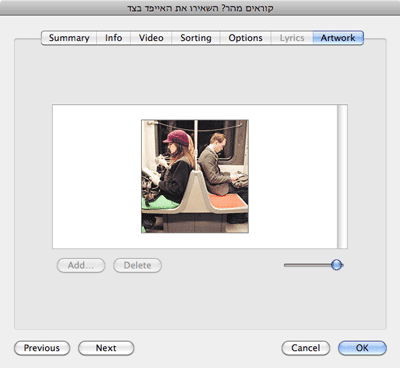Open the Info tab
Viewport: 400px width, 368px height.
tap(113, 38)
